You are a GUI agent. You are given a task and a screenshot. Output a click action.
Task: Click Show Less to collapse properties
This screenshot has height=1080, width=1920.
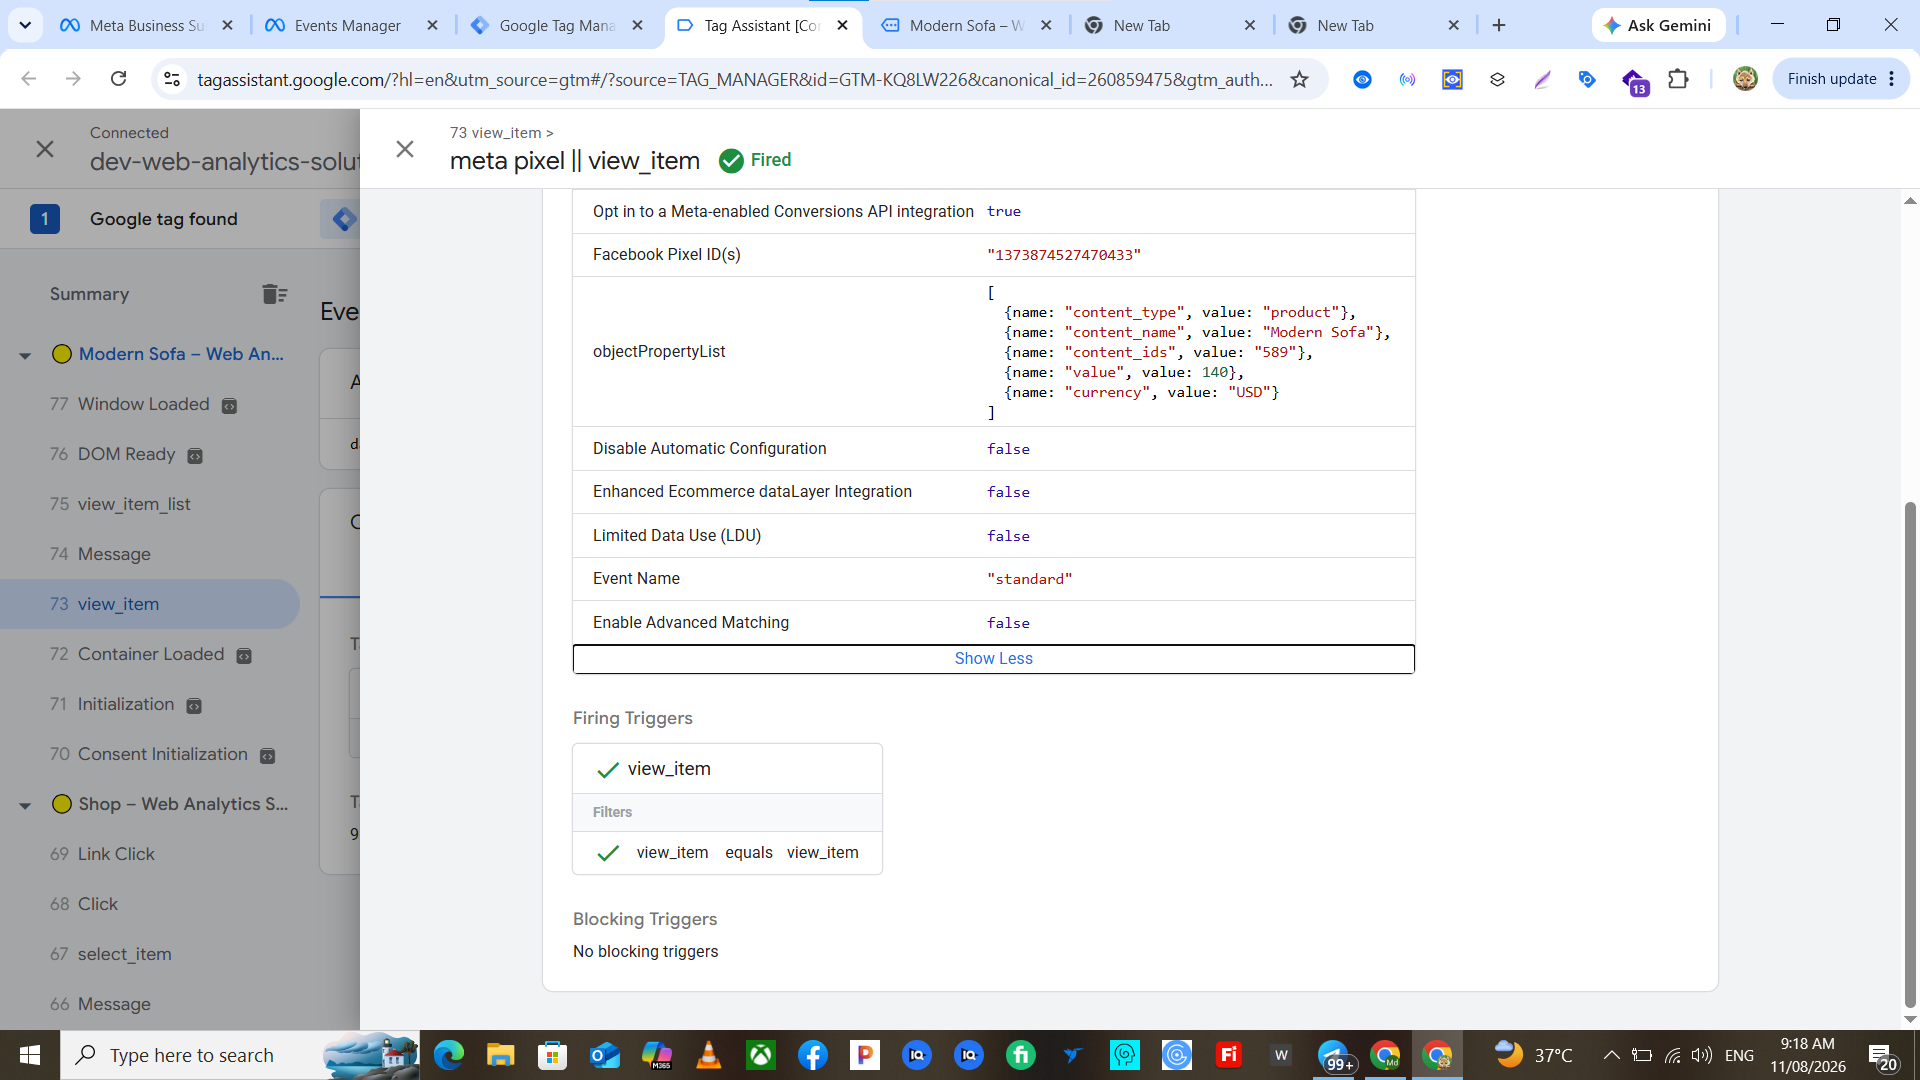[993, 659]
